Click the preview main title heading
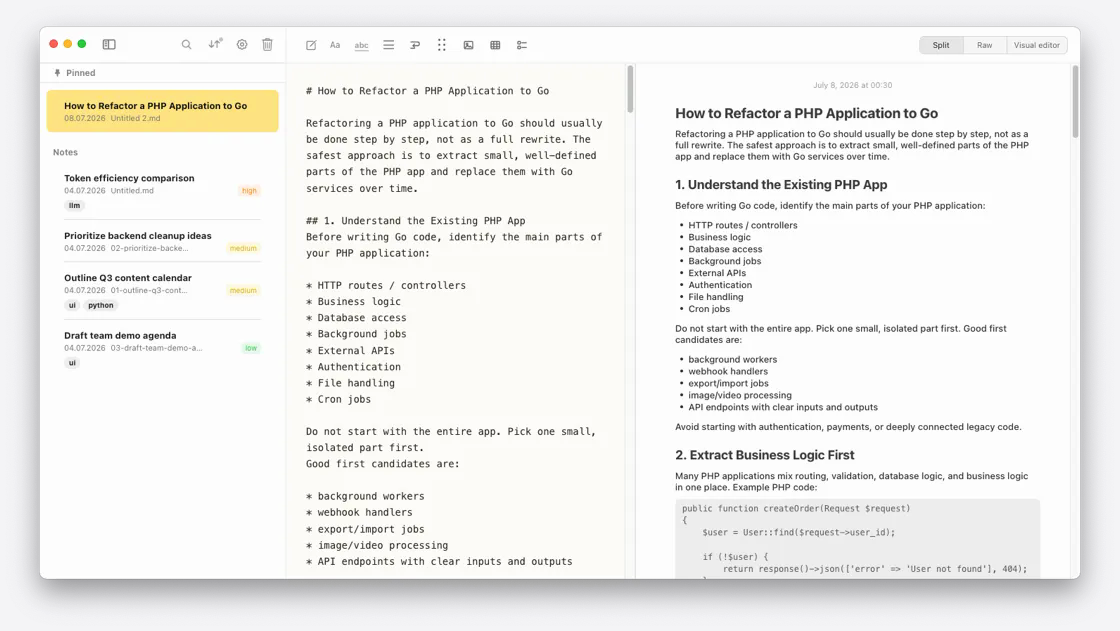This screenshot has height=631, width=1120. click(806, 114)
